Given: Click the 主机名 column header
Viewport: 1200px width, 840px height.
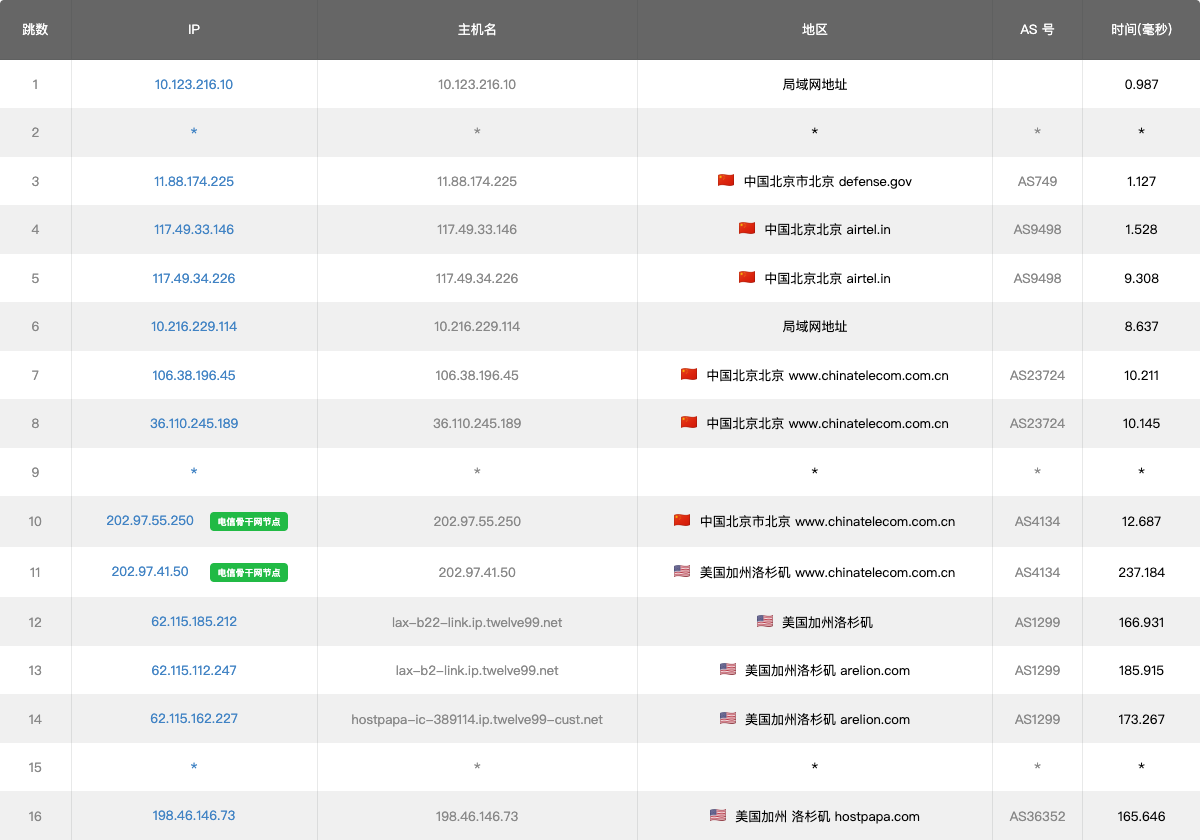Looking at the screenshot, I should click(x=477, y=30).
